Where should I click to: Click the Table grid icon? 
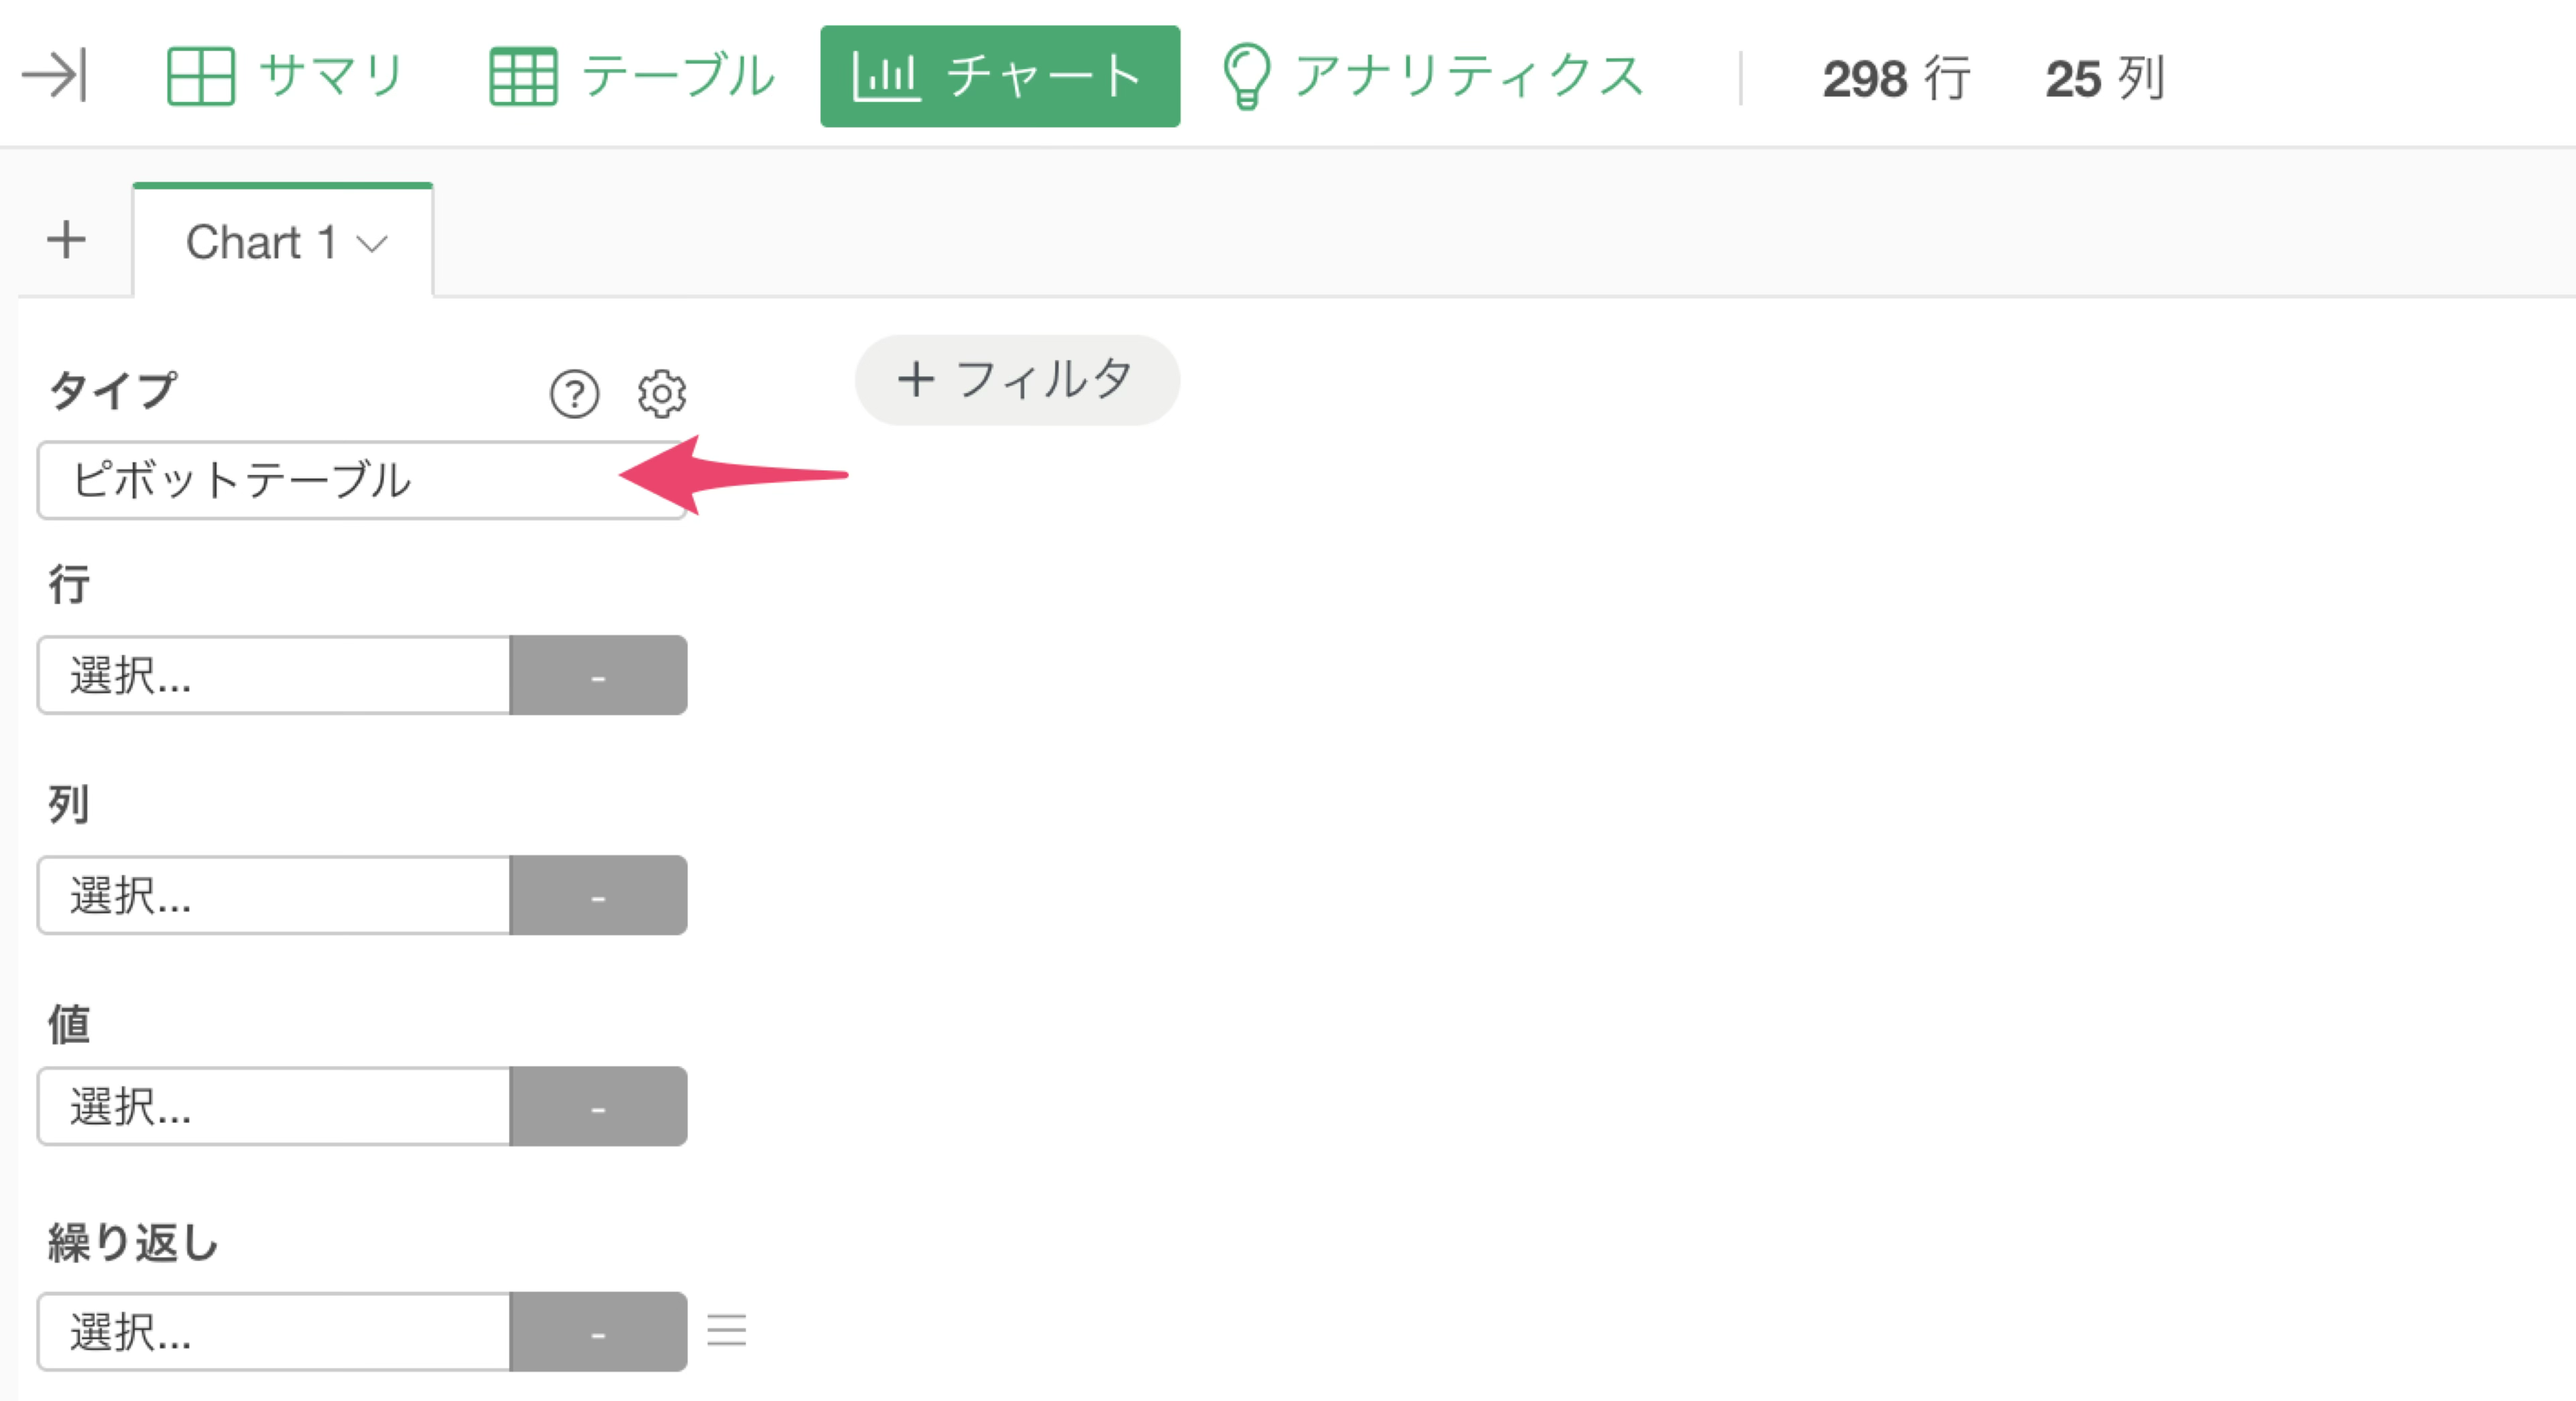coord(523,76)
